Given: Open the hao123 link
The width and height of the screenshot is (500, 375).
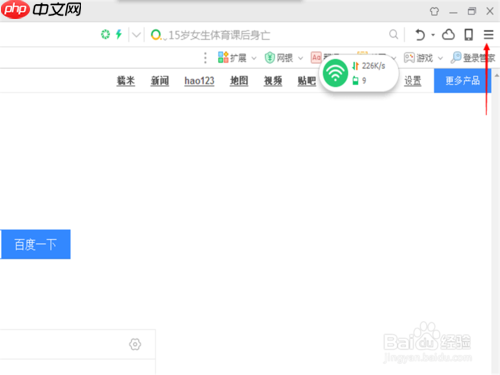Looking at the screenshot, I should coord(199,81).
